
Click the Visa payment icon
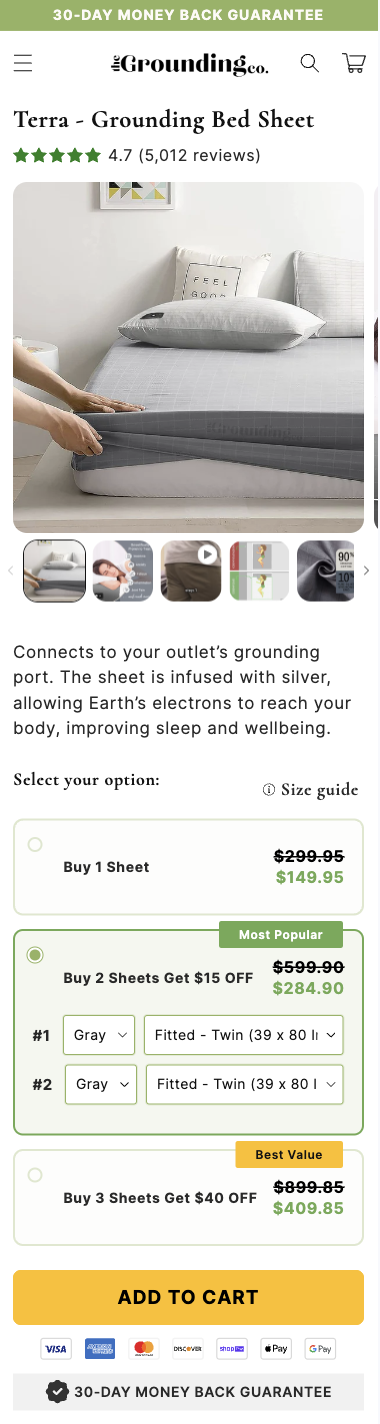[56, 1349]
